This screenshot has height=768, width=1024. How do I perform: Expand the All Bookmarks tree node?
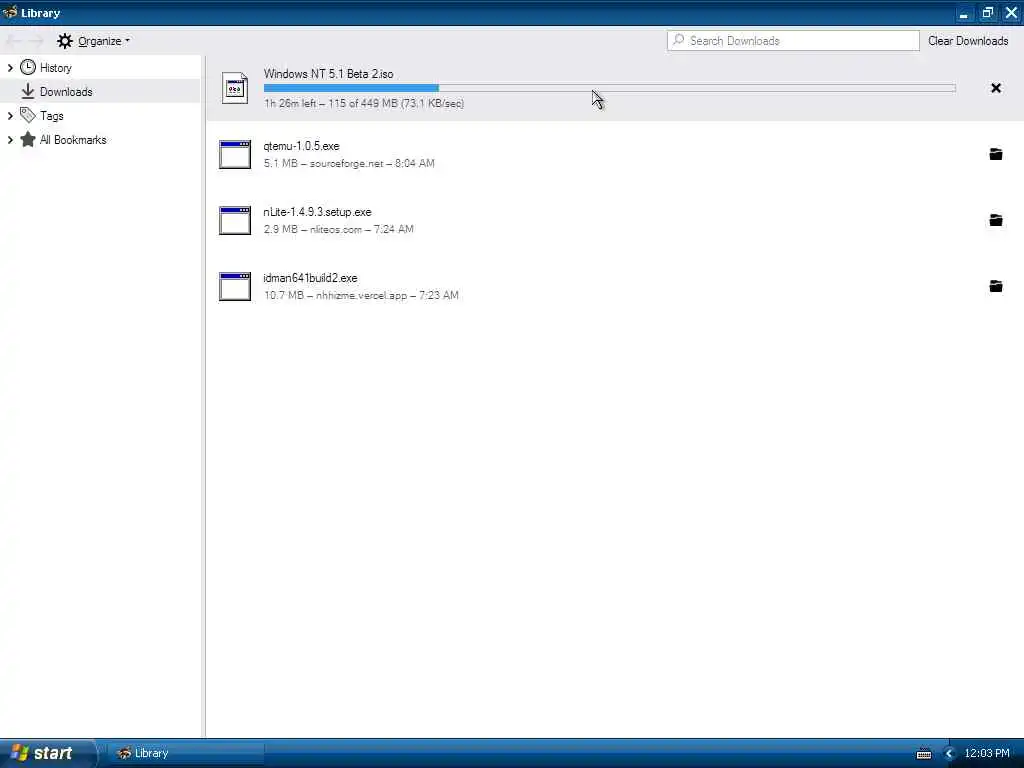point(10,140)
